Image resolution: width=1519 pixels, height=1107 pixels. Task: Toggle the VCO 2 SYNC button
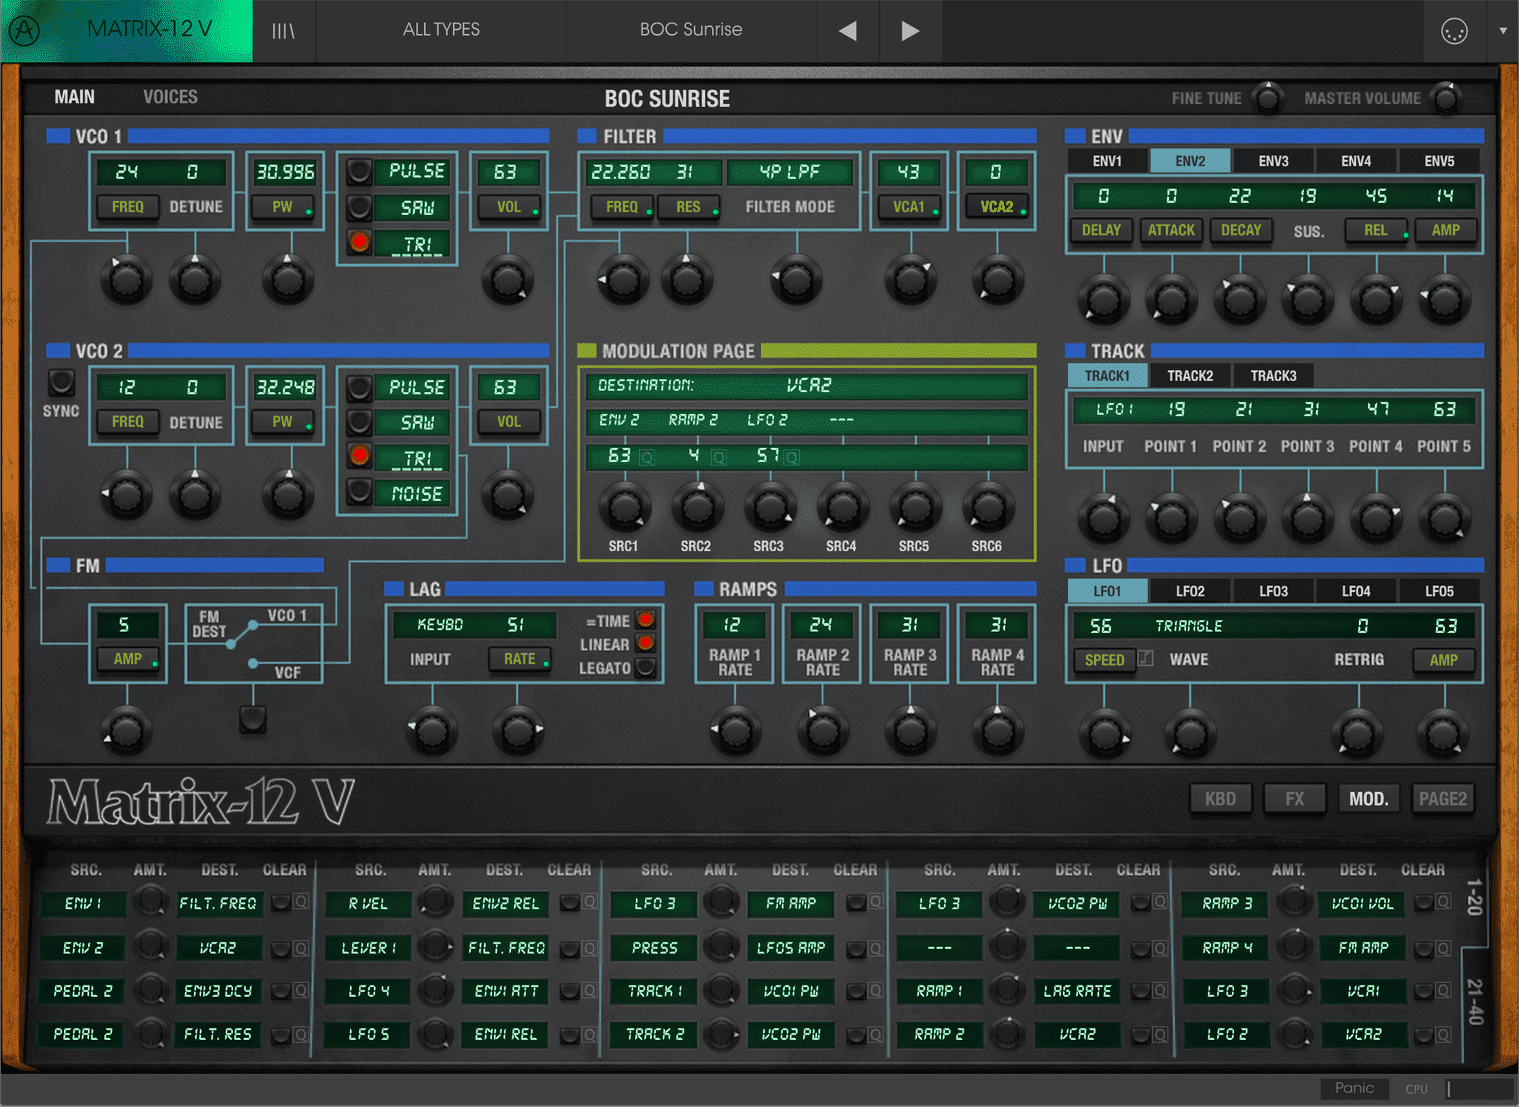[x=61, y=382]
